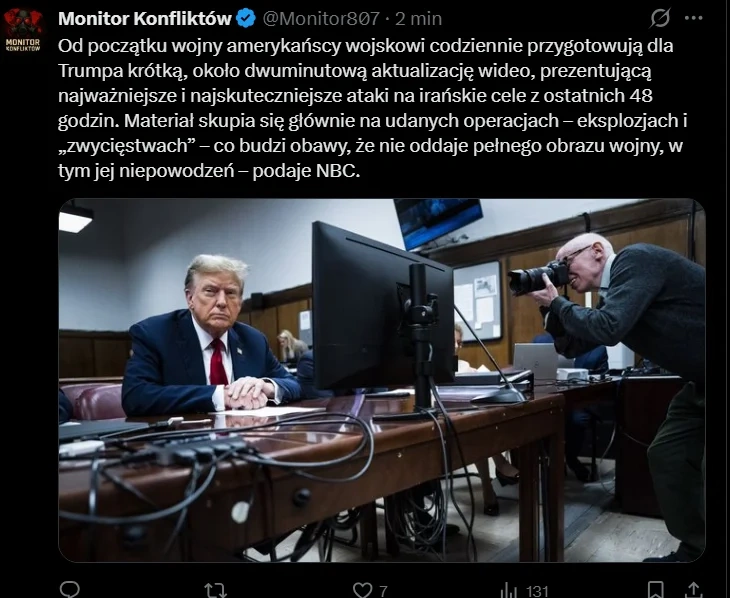Open Monitor Konfliktów display name link

[x=145, y=19]
